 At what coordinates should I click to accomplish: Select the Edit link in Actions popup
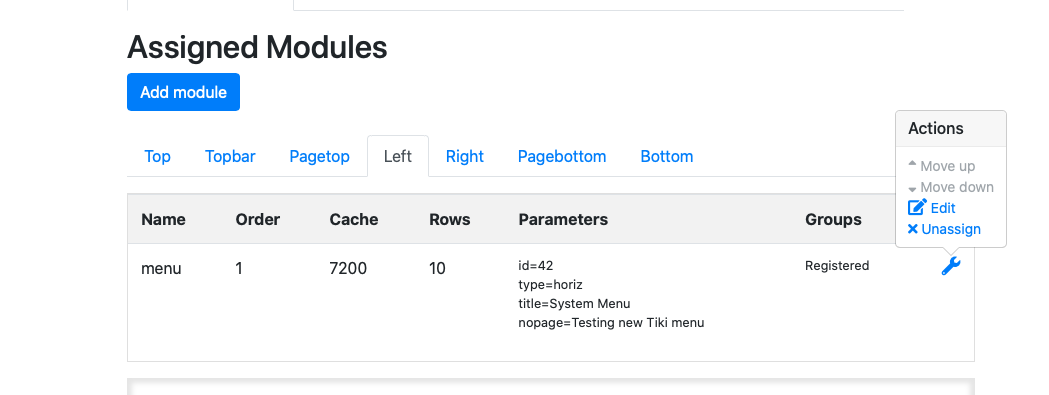point(943,208)
